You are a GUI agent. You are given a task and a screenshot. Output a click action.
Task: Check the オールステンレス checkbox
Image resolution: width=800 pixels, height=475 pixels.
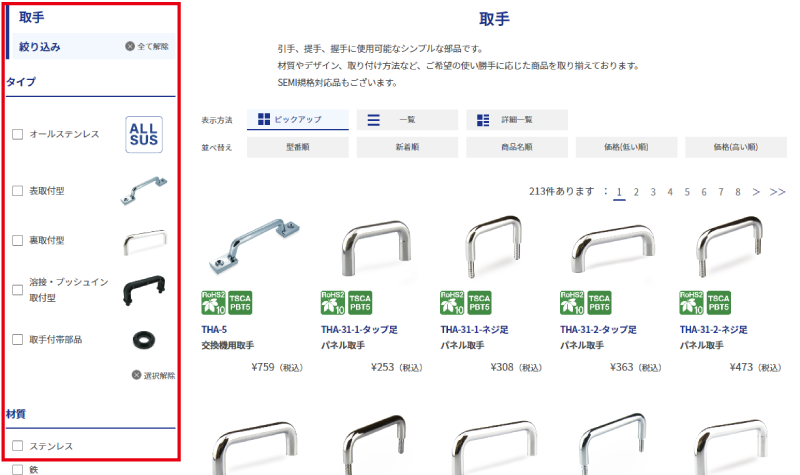(x=18, y=134)
